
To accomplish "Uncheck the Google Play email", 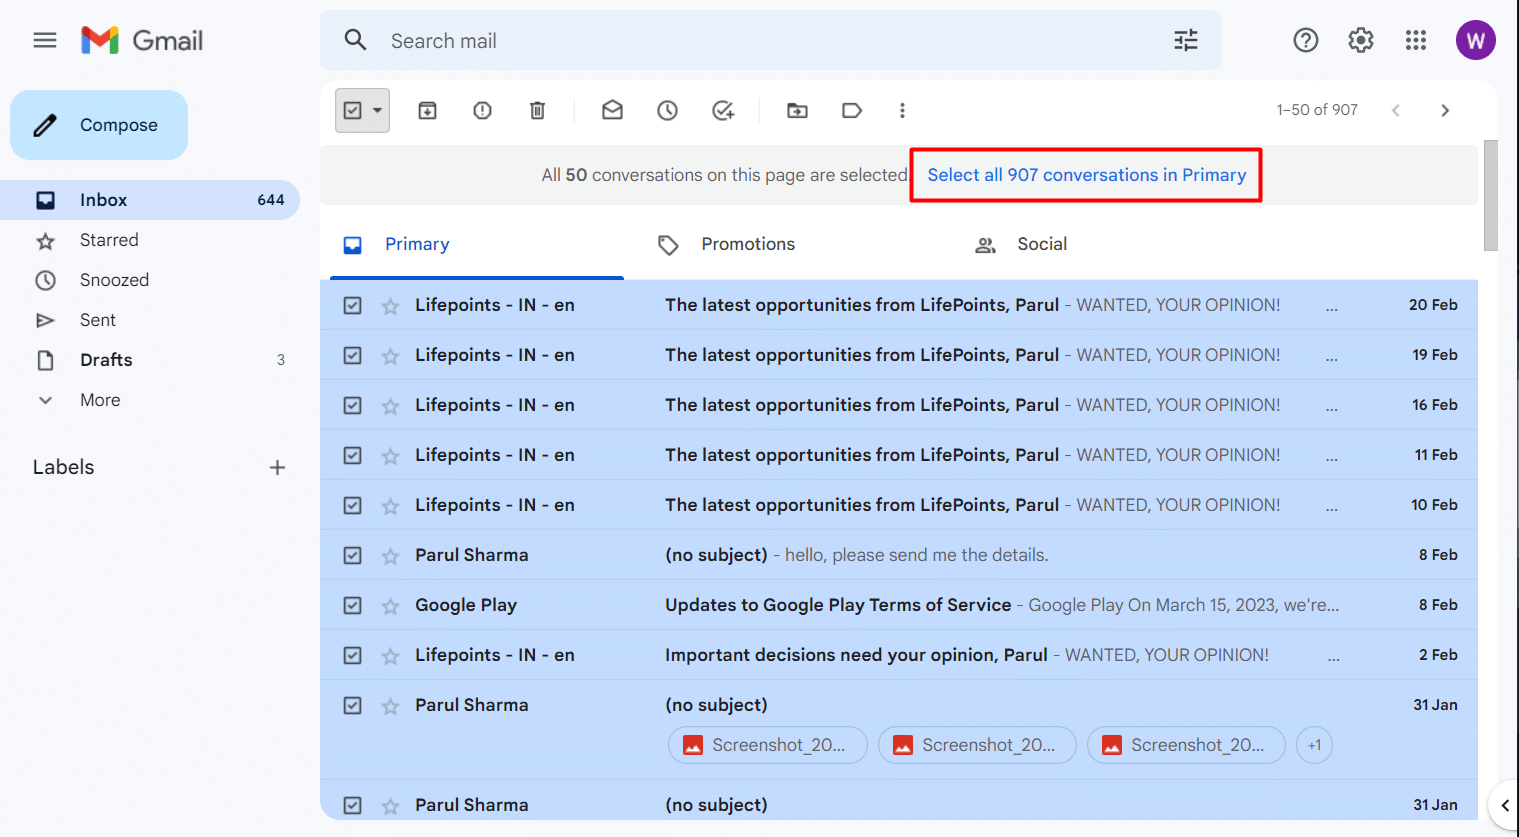I will [352, 605].
